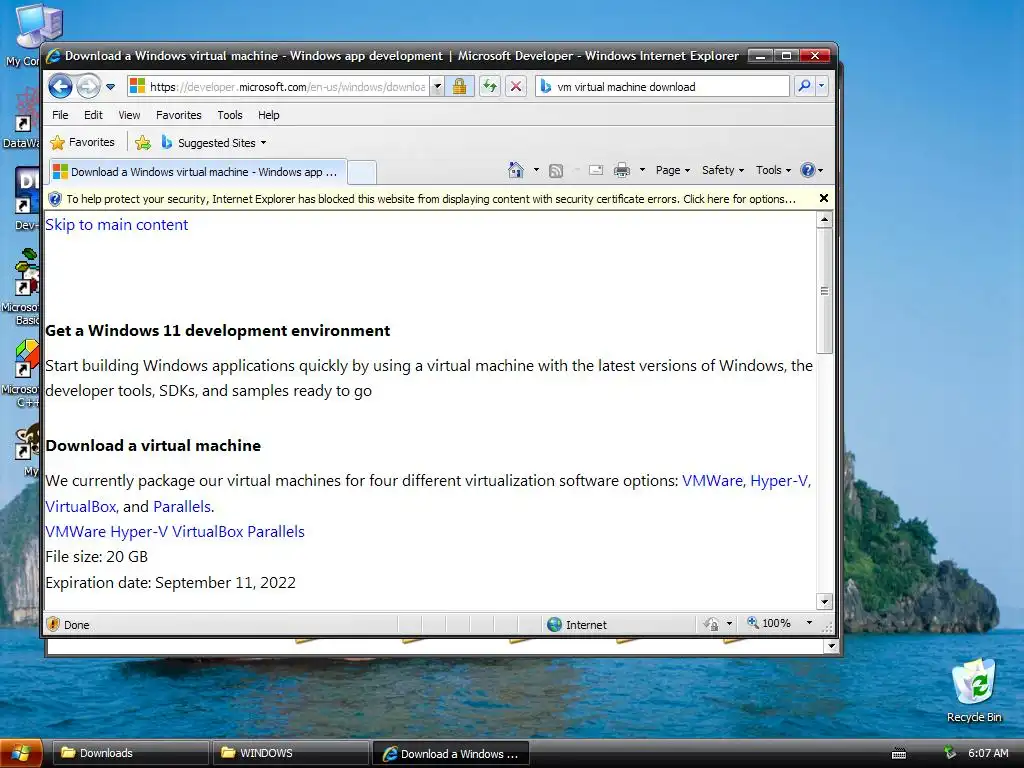Open the Tools menu in menu bar
The width and height of the screenshot is (1024, 768).
pos(230,115)
